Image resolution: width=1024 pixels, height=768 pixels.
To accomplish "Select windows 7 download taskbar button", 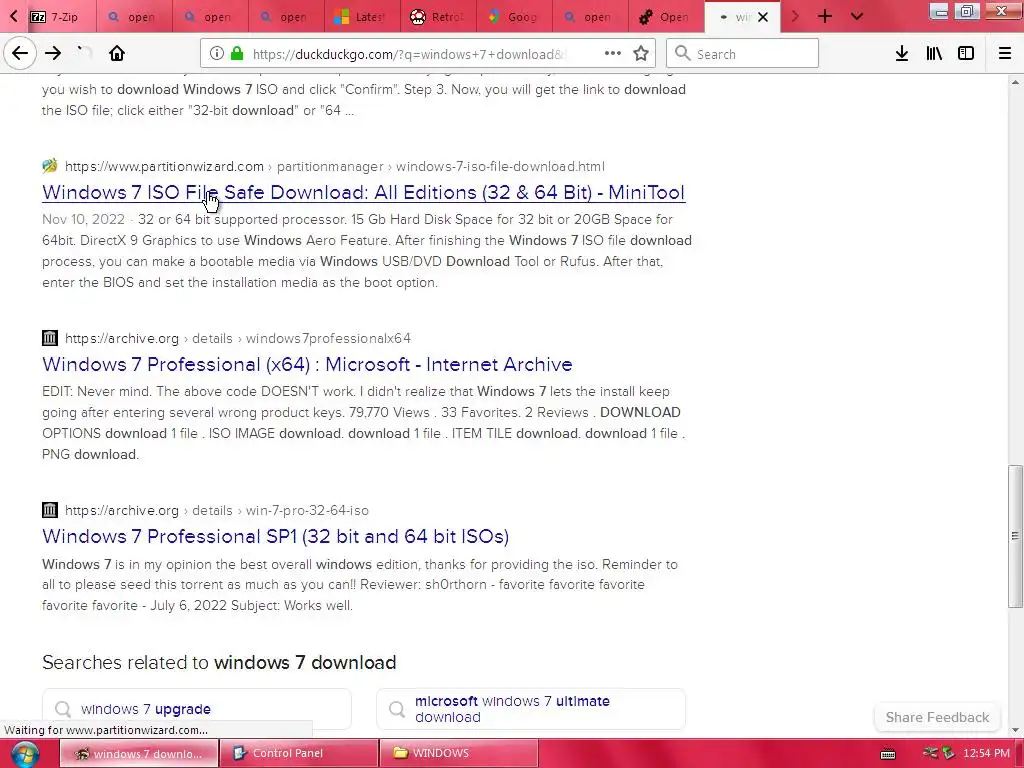I will [139, 753].
